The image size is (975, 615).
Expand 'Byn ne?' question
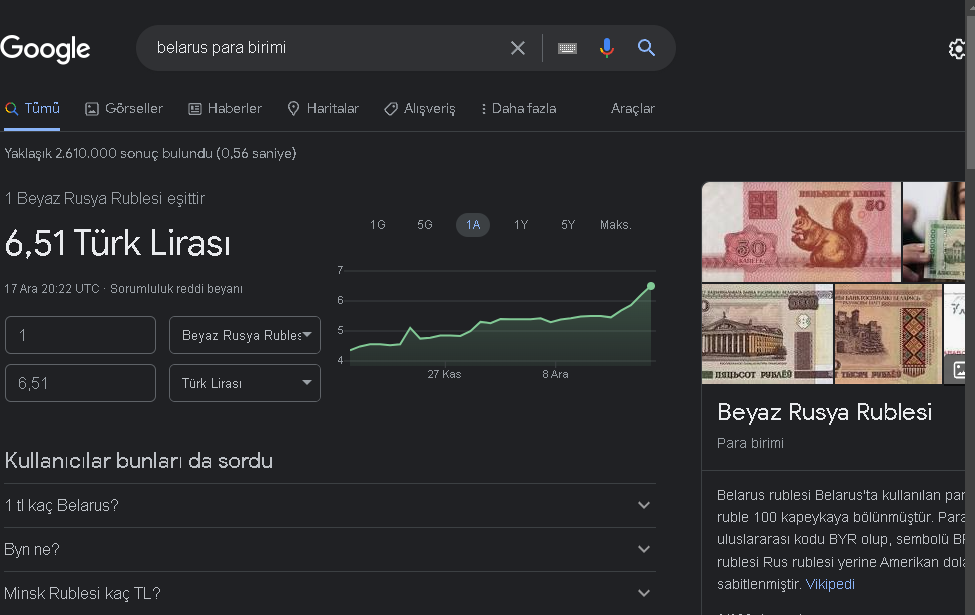click(x=644, y=549)
